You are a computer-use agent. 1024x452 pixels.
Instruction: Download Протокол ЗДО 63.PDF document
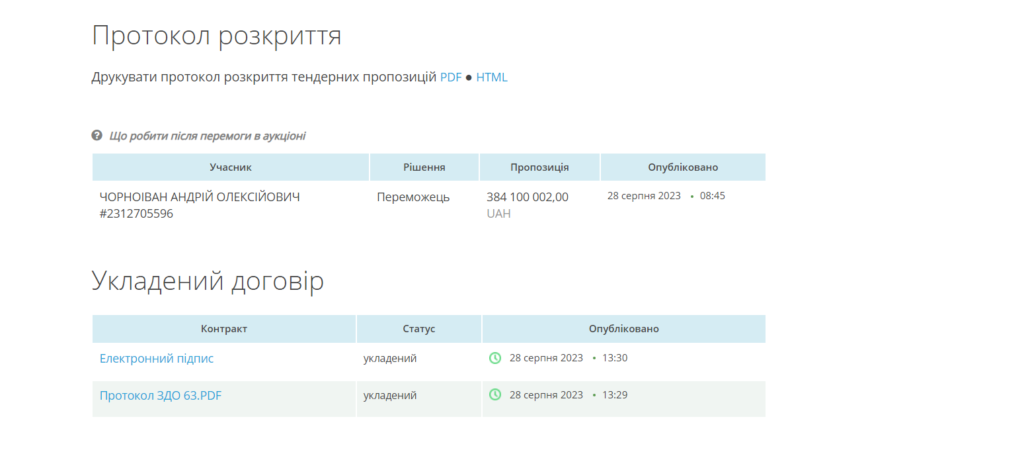(x=160, y=396)
